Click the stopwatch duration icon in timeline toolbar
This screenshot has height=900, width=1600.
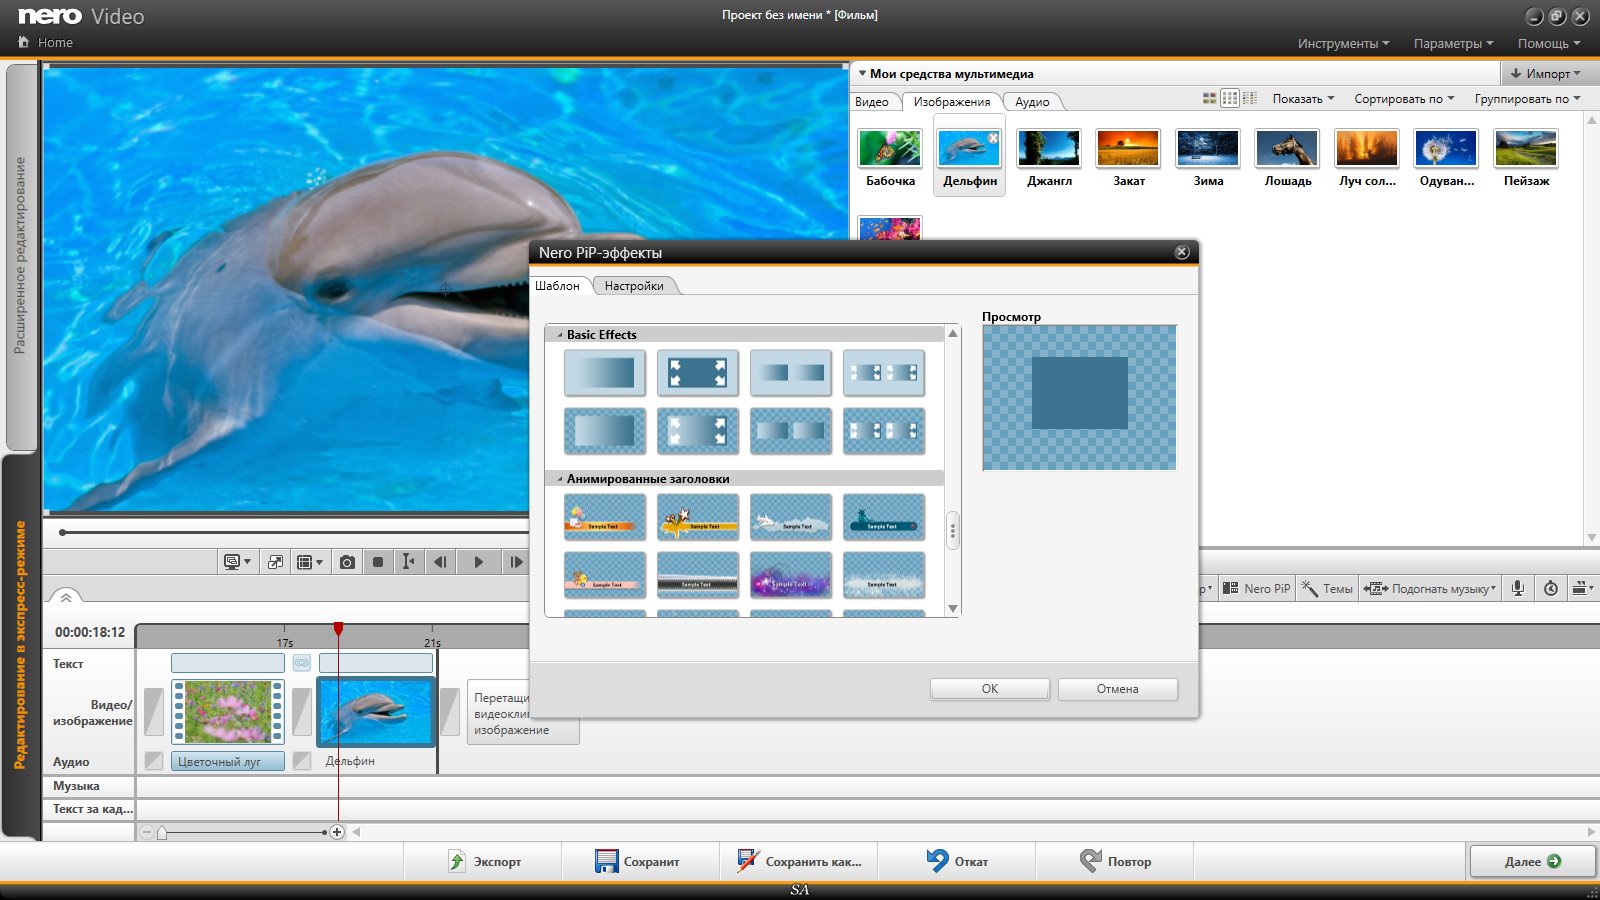point(1550,588)
